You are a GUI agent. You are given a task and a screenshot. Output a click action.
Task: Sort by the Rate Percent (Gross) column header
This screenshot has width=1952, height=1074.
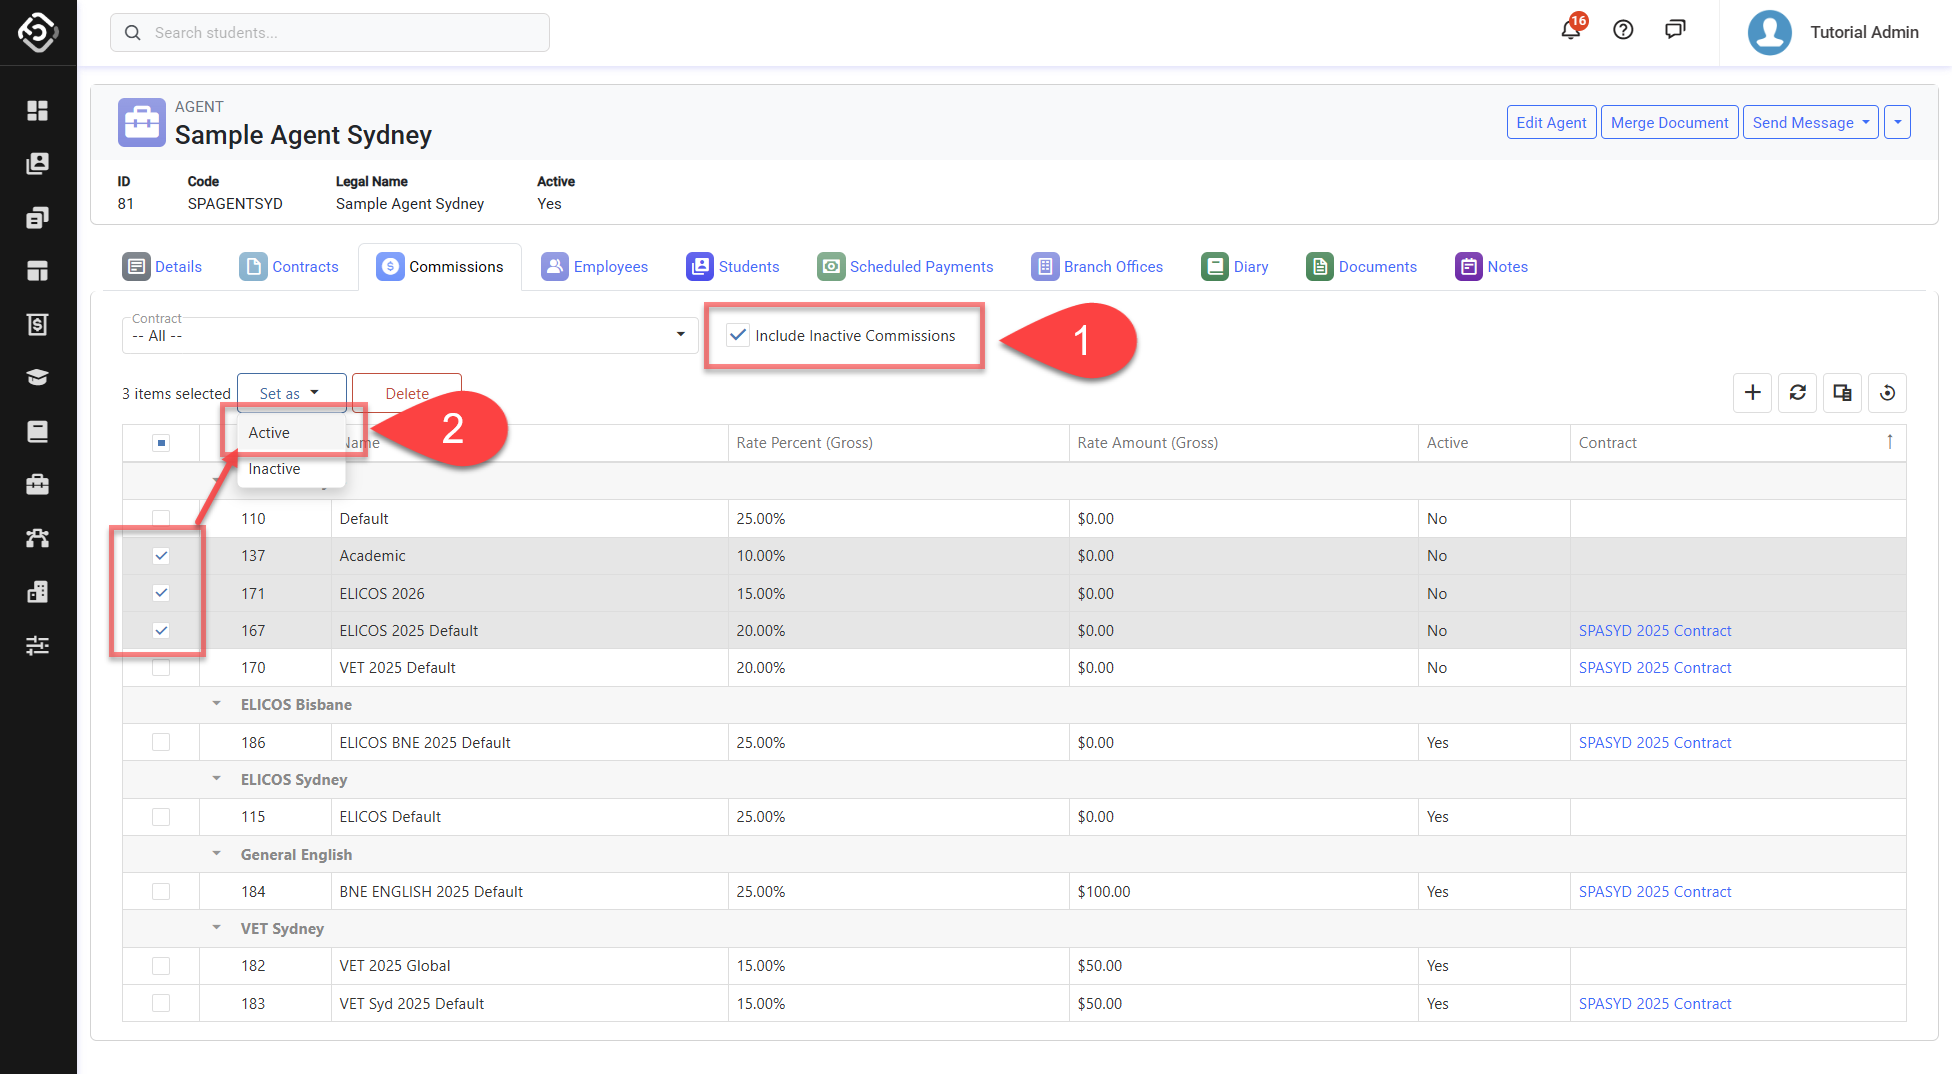pos(805,443)
